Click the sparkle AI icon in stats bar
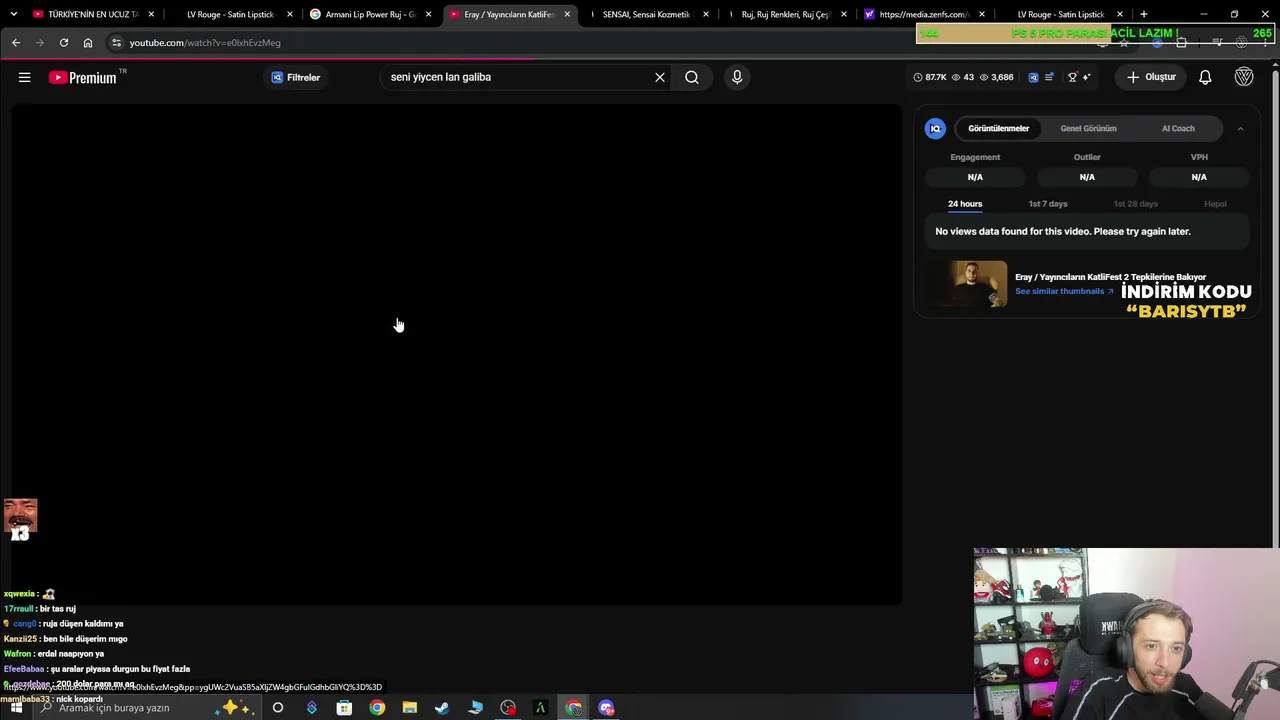 coord(1087,77)
